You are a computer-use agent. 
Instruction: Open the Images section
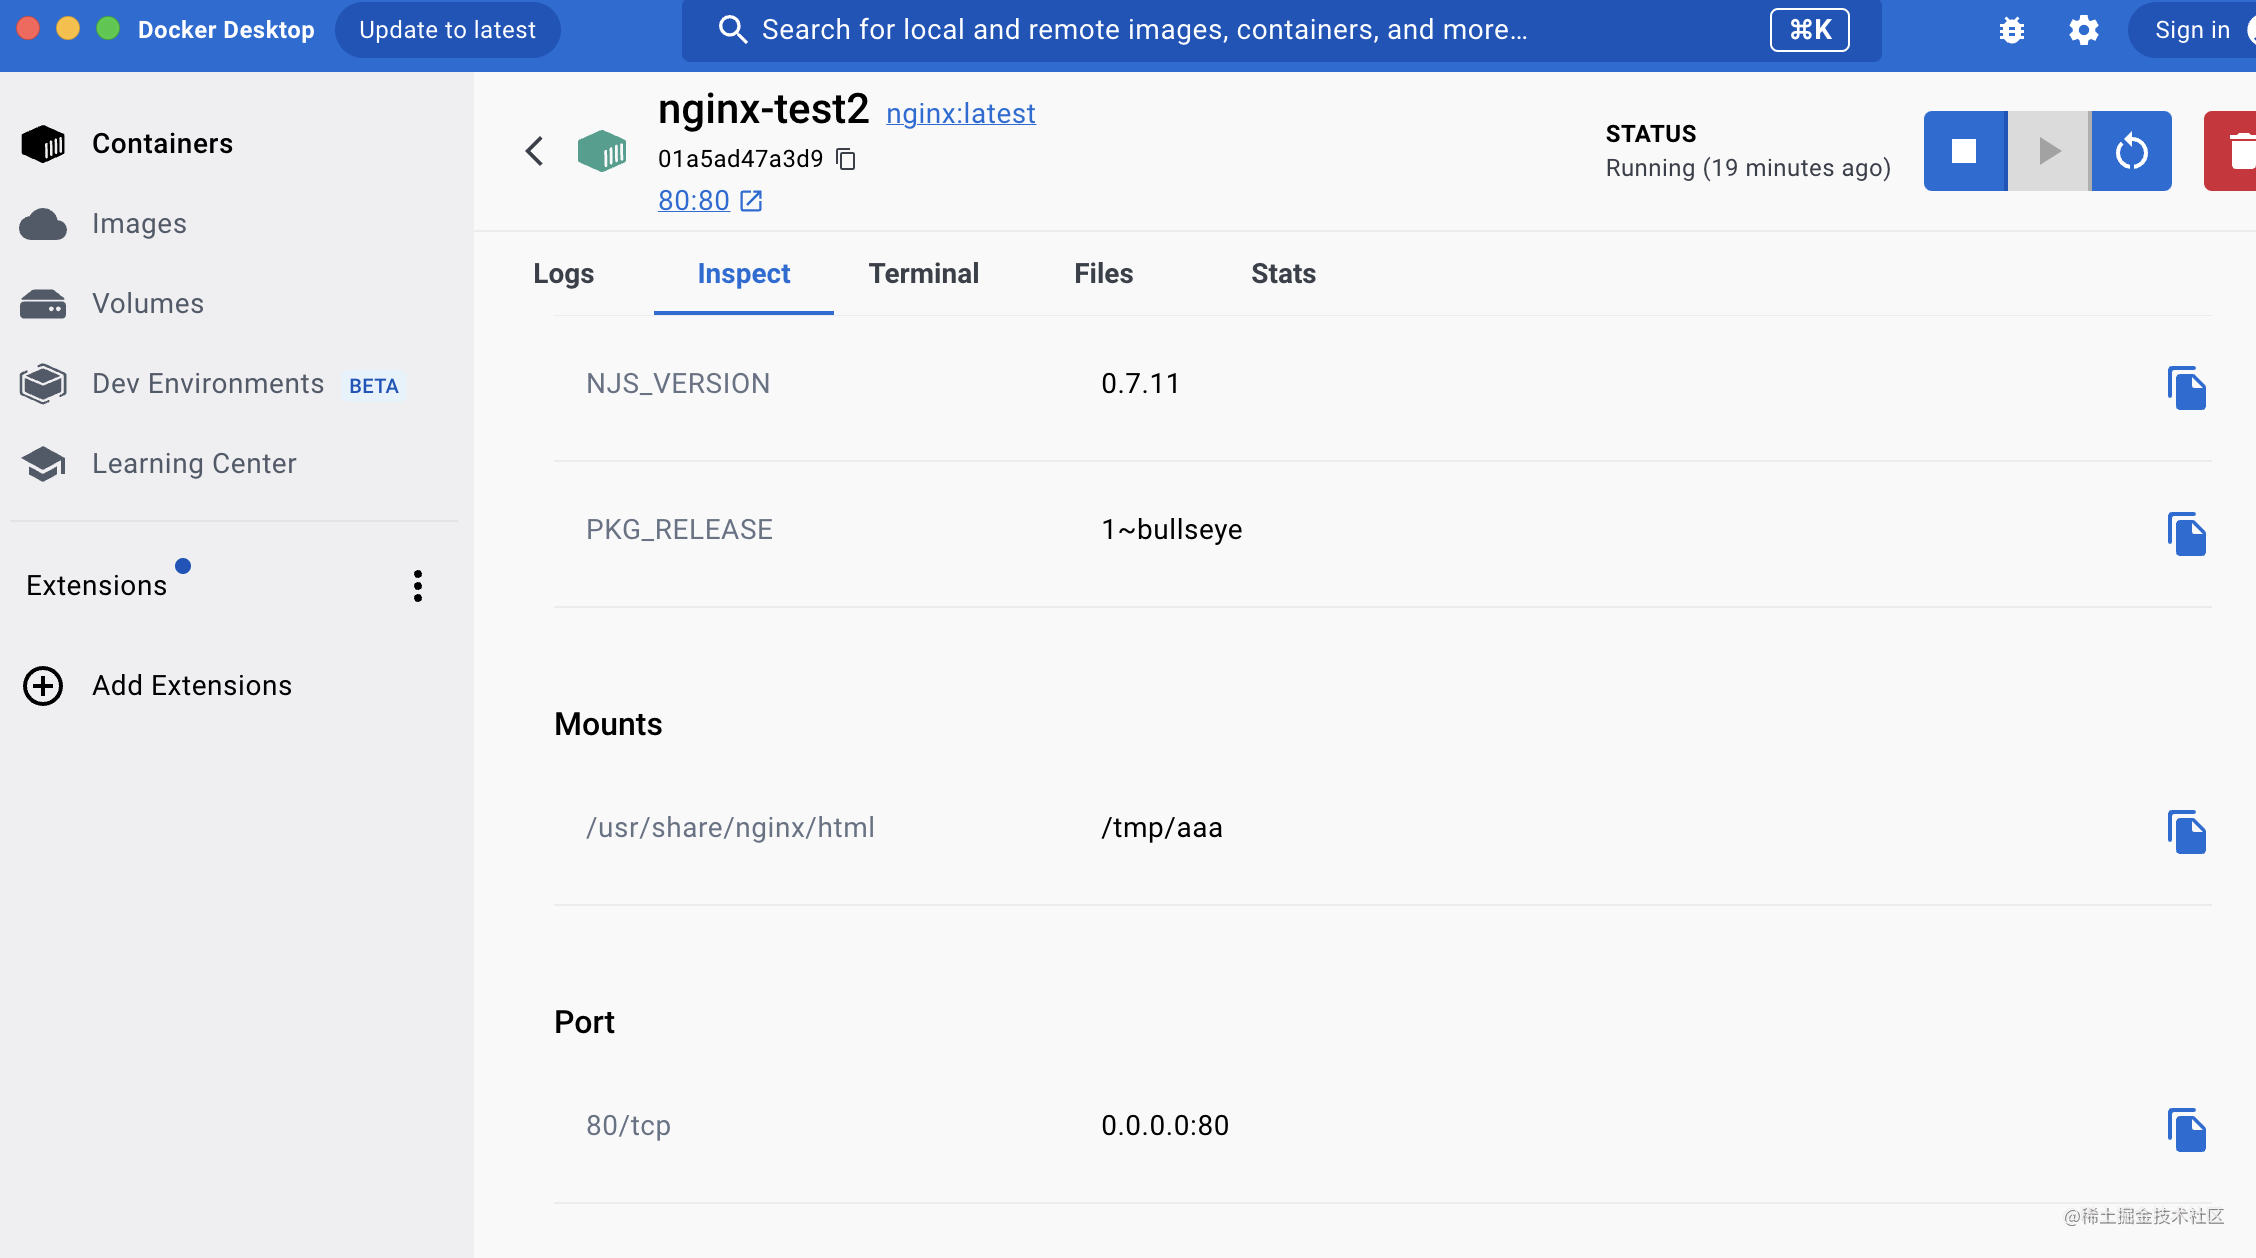tap(140, 223)
